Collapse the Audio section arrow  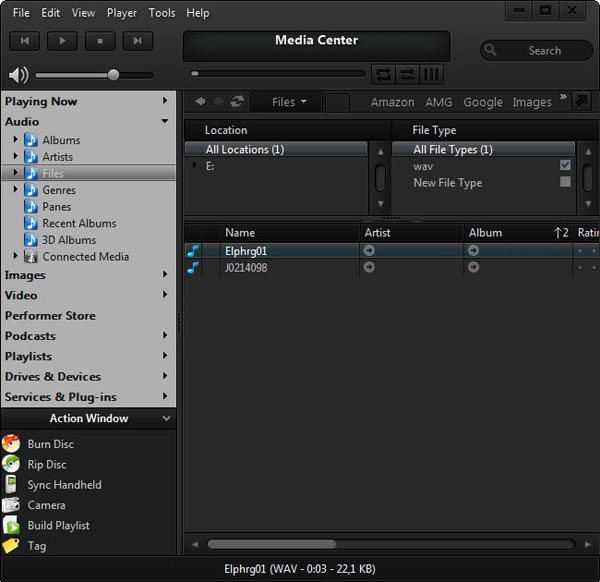coord(165,121)
